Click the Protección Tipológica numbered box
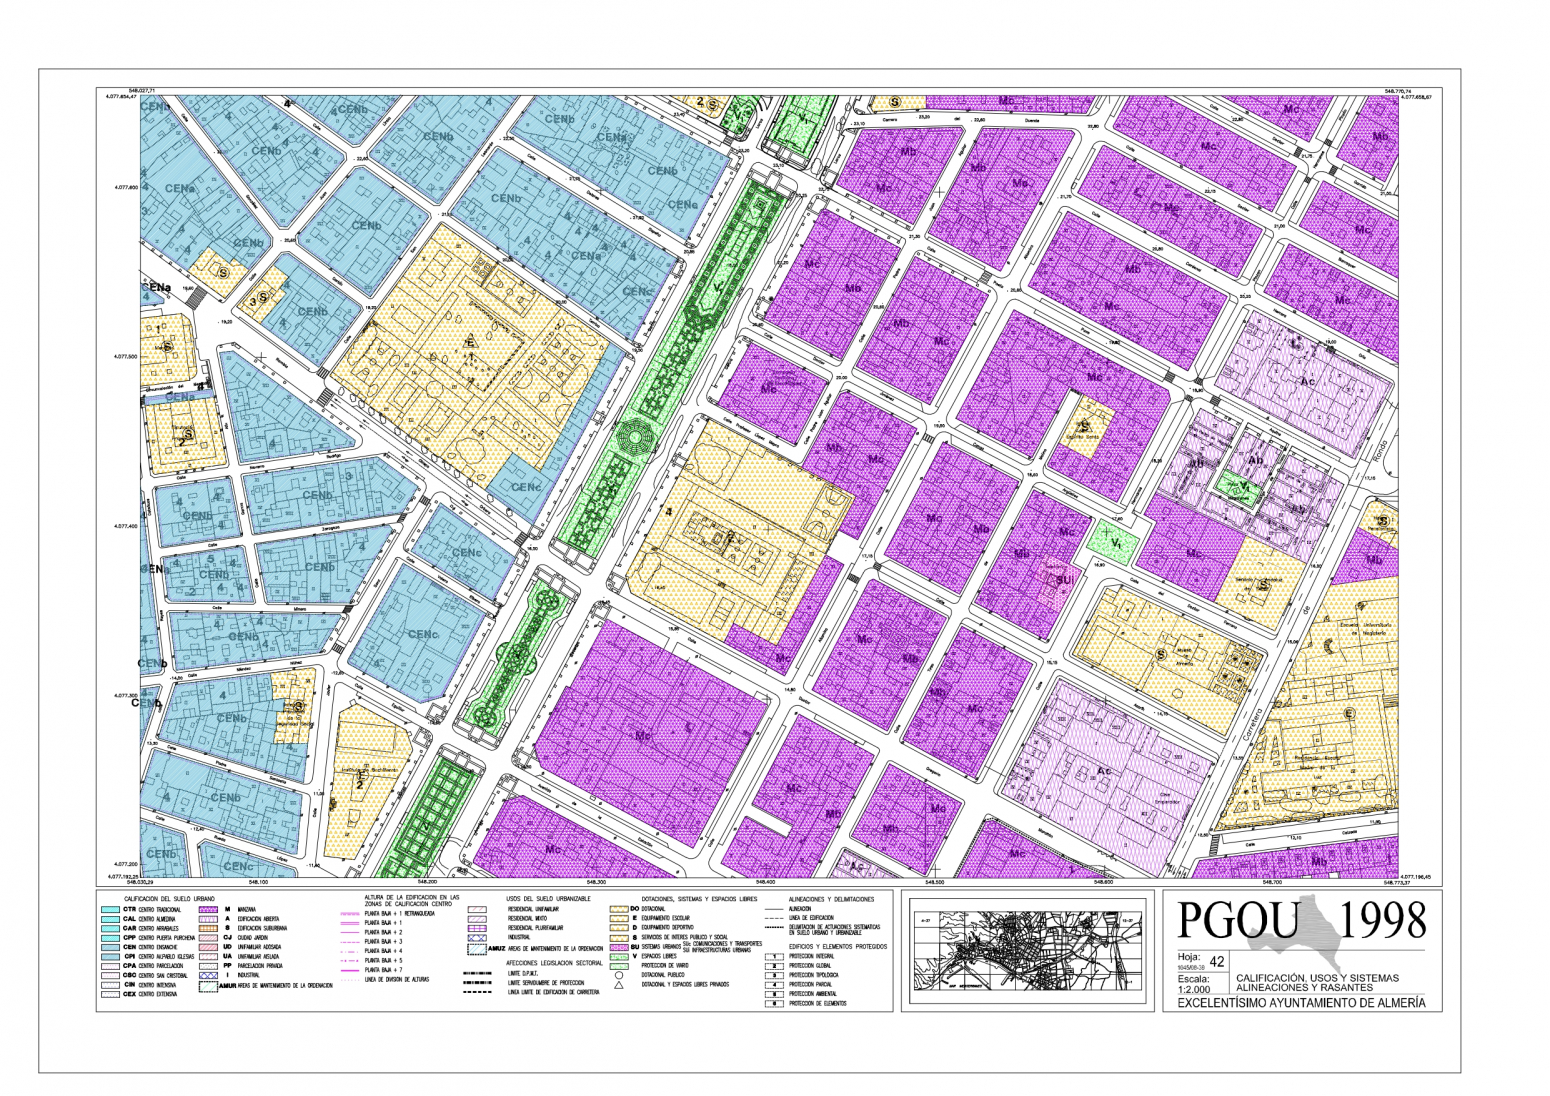This screenshot has height=1096, width=1550. [x=774, y=975]
